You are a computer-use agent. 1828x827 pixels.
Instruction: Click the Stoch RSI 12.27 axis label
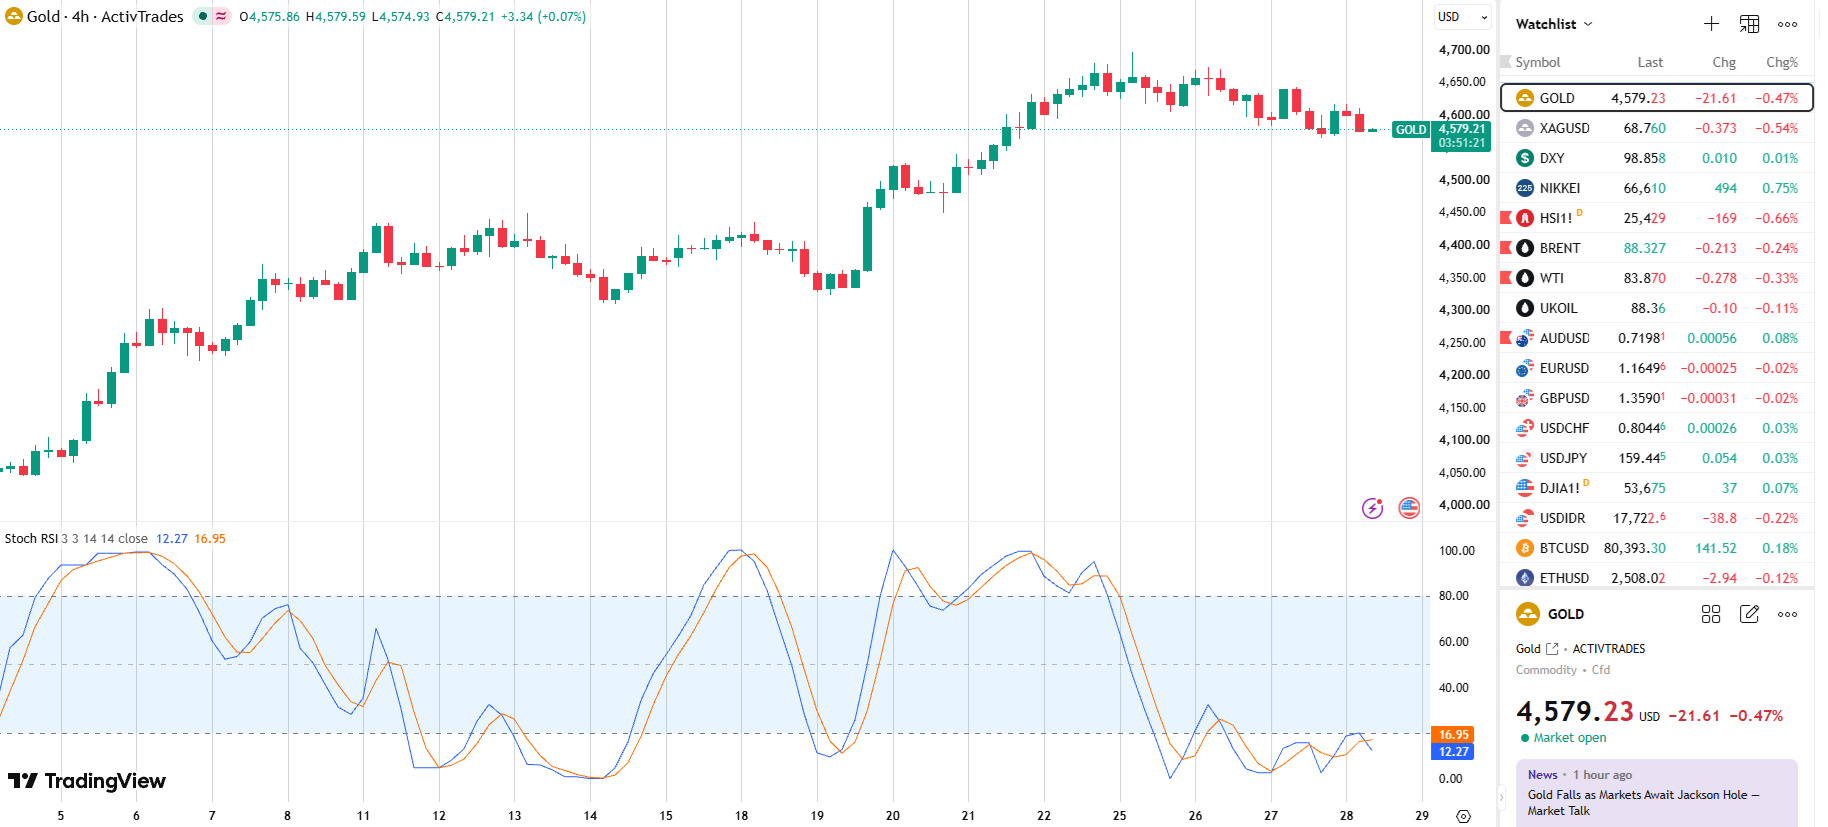[x=1453, y=752]
